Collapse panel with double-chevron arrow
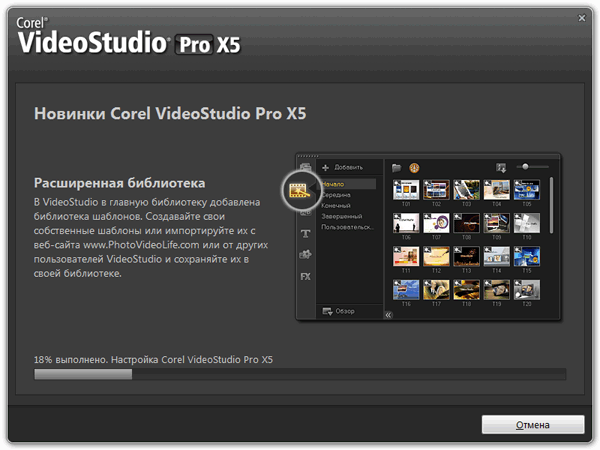600x450 pixels. [388, 315]
